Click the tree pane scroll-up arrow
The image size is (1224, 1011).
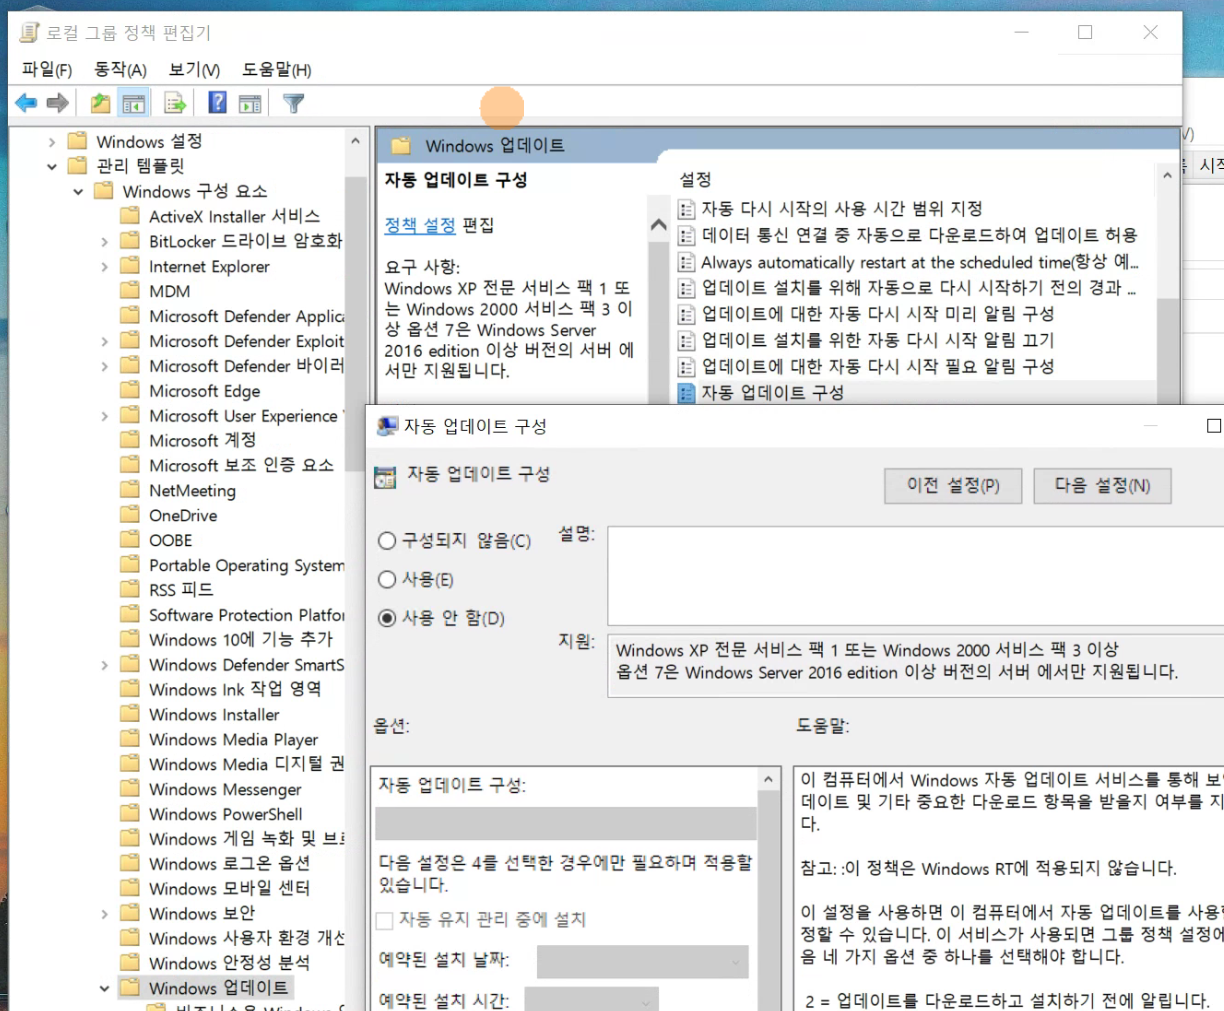355,142
